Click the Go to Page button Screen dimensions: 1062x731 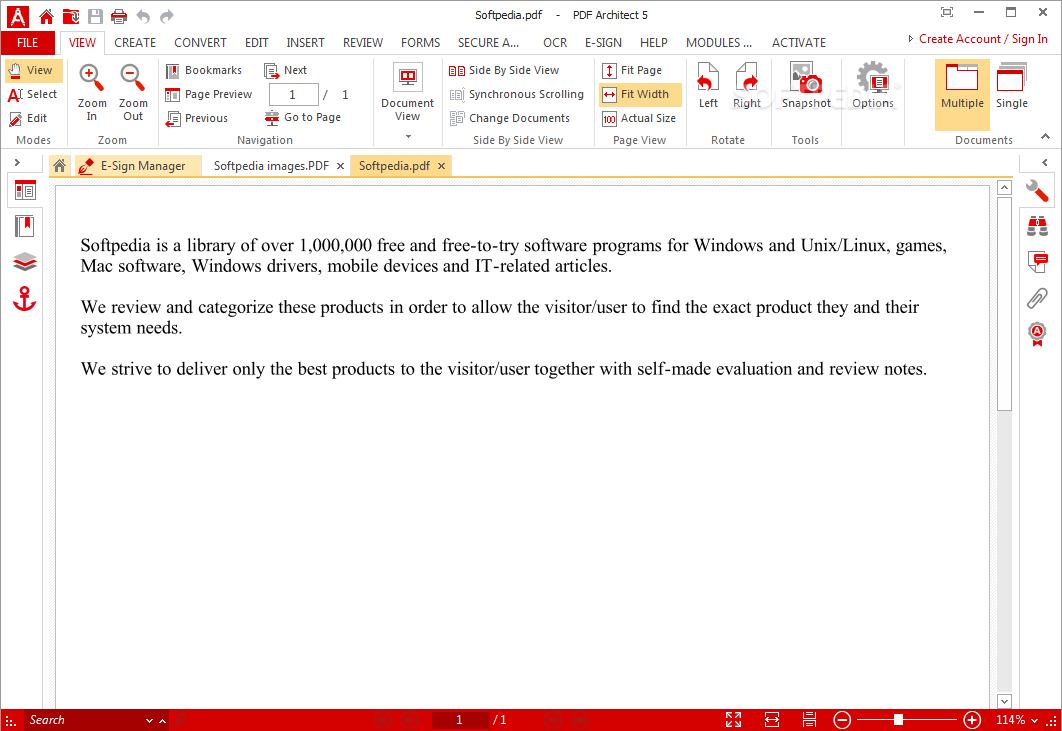(x=303, y=118)
